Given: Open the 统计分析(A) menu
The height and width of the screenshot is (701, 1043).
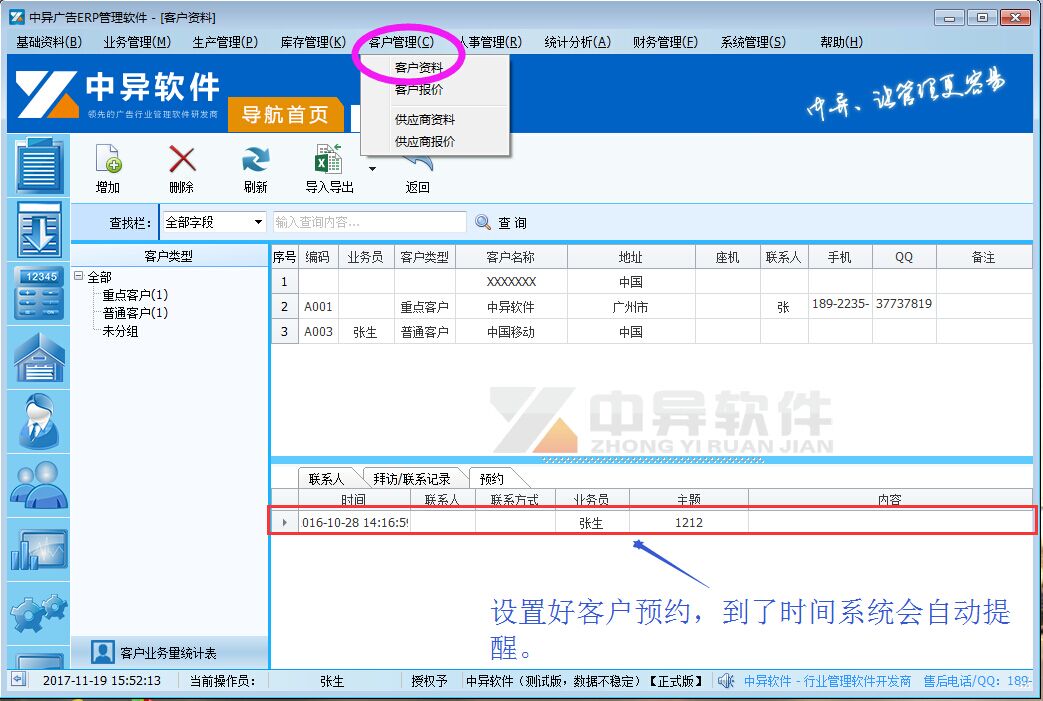Looking at the screenshot, I should pyautogui.click(x=577, y=42).
